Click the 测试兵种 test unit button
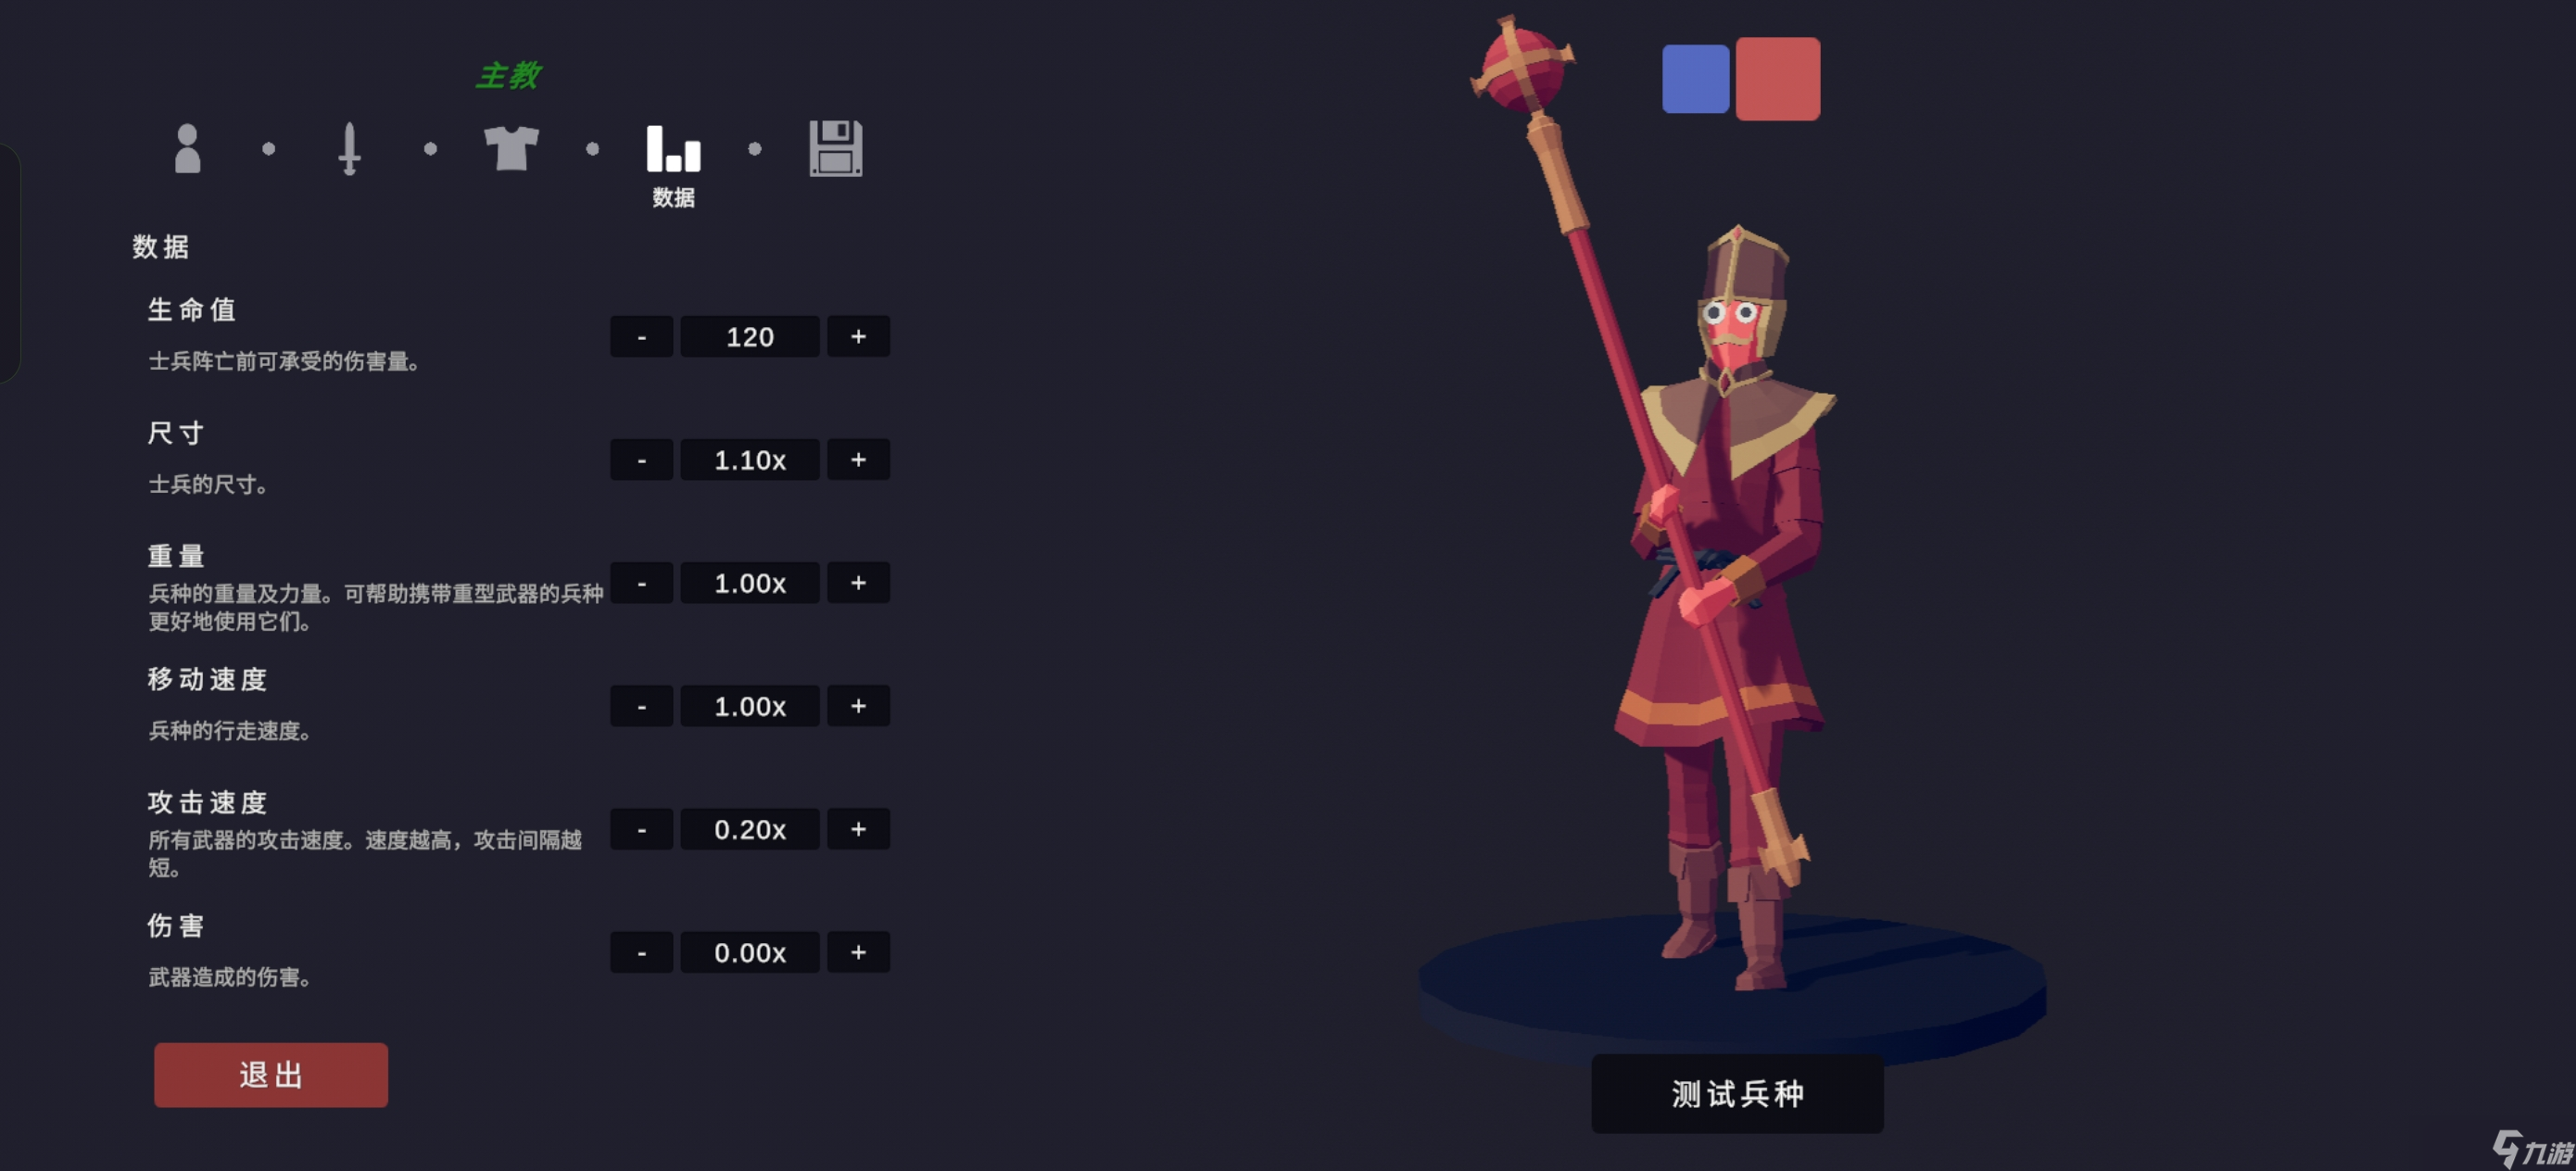2576x1171 pixels. 1737,1093
